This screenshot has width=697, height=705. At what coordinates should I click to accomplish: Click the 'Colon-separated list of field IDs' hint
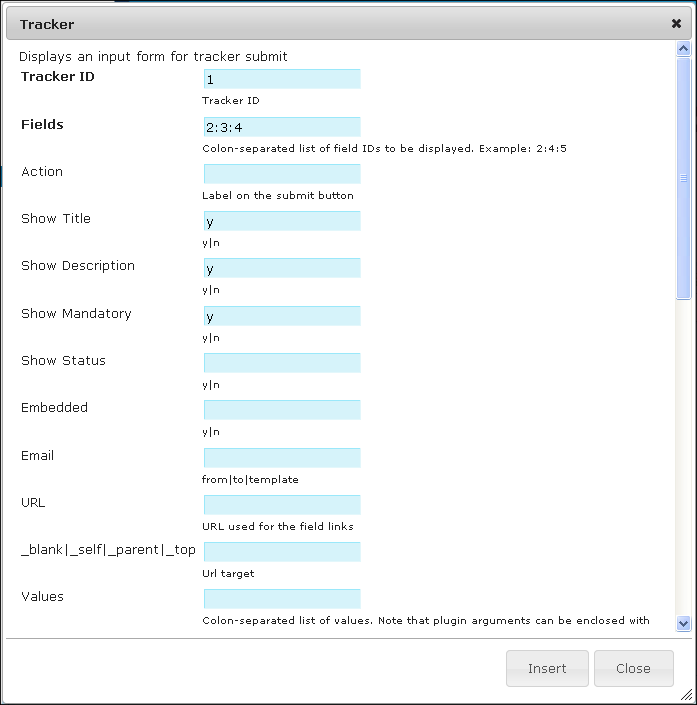tap(384, 149)
